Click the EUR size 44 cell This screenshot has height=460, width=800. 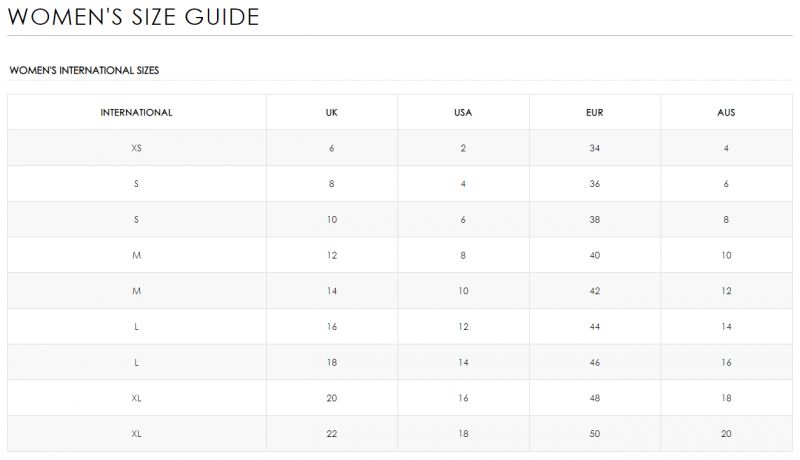point(595,326)
